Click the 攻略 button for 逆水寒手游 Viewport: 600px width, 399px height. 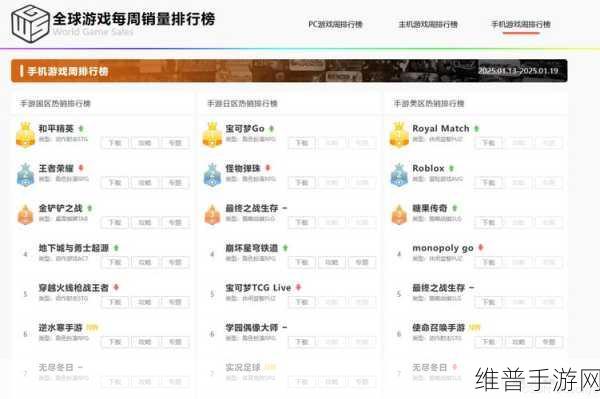(x=145, y=342)
